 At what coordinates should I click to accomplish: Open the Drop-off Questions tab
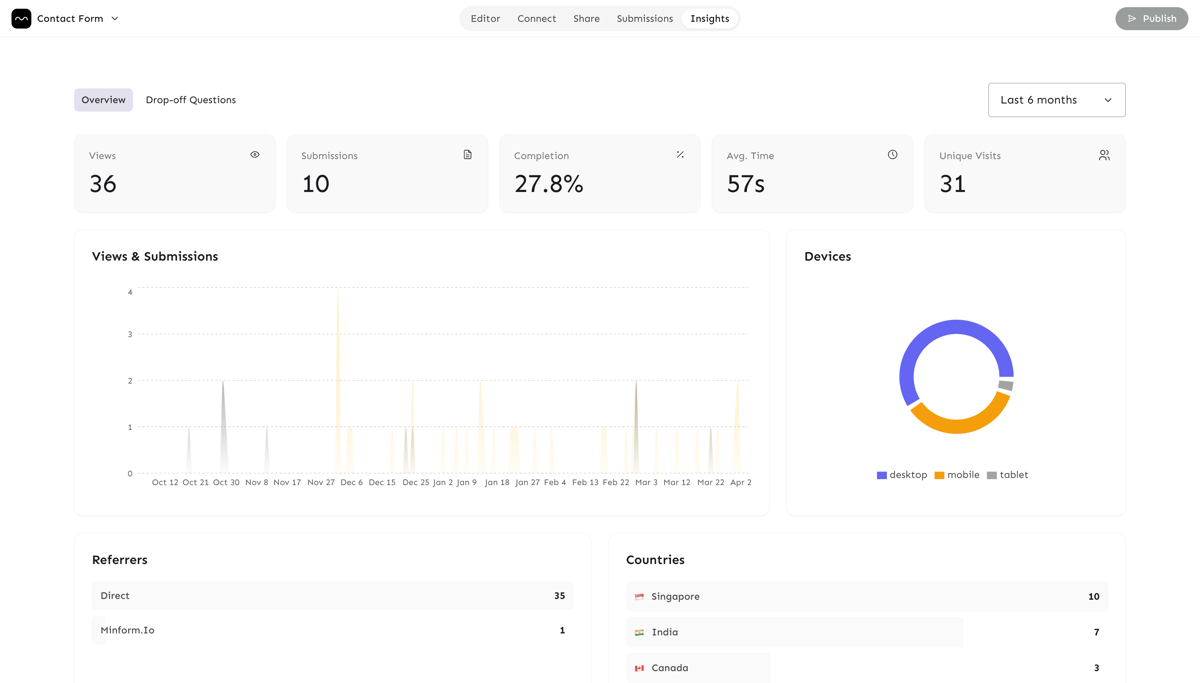190,100
